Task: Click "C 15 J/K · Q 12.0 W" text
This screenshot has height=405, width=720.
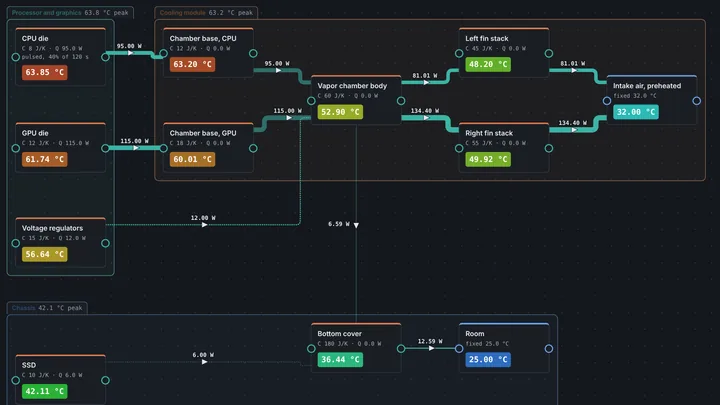Action: tap(54, 238)
